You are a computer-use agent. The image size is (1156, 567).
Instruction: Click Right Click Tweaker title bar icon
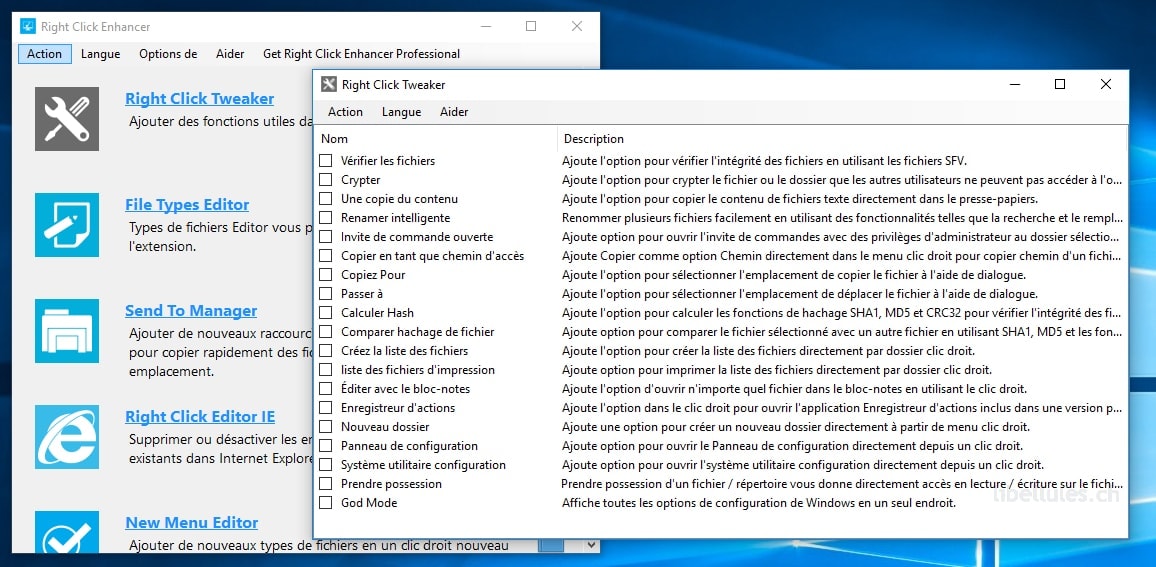(329, 85)
